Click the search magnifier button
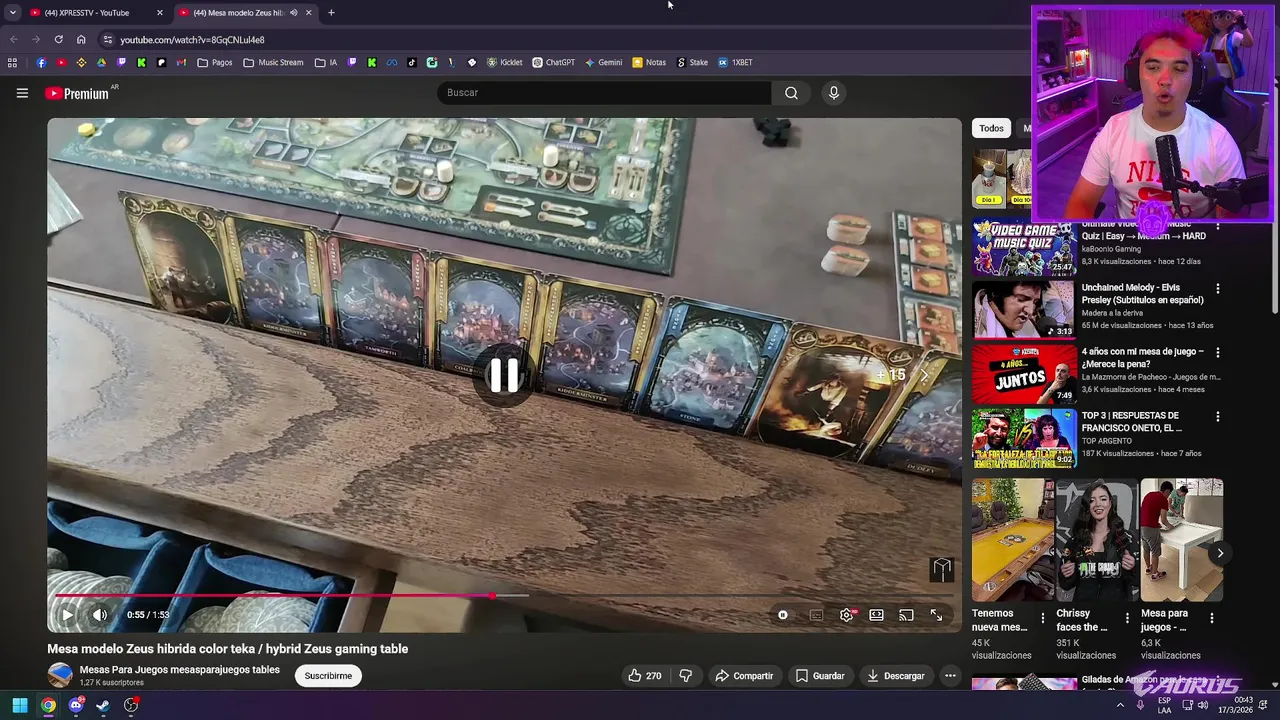This screenshot has height=720, width=1280. pos(791,93)
